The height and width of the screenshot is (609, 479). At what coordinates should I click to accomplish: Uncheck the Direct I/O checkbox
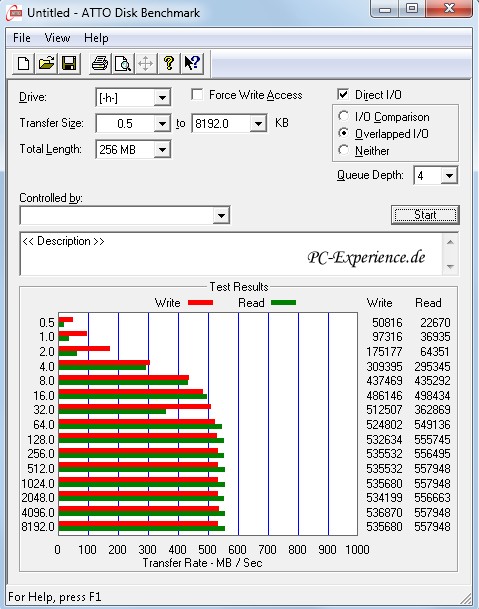click(x=343, y=94)
